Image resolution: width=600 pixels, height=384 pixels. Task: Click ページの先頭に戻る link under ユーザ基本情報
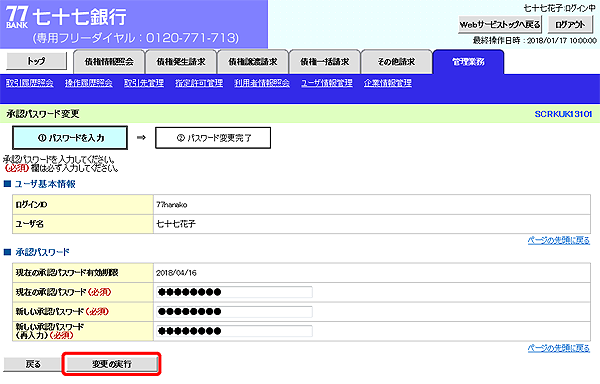[x=559, y=240]
